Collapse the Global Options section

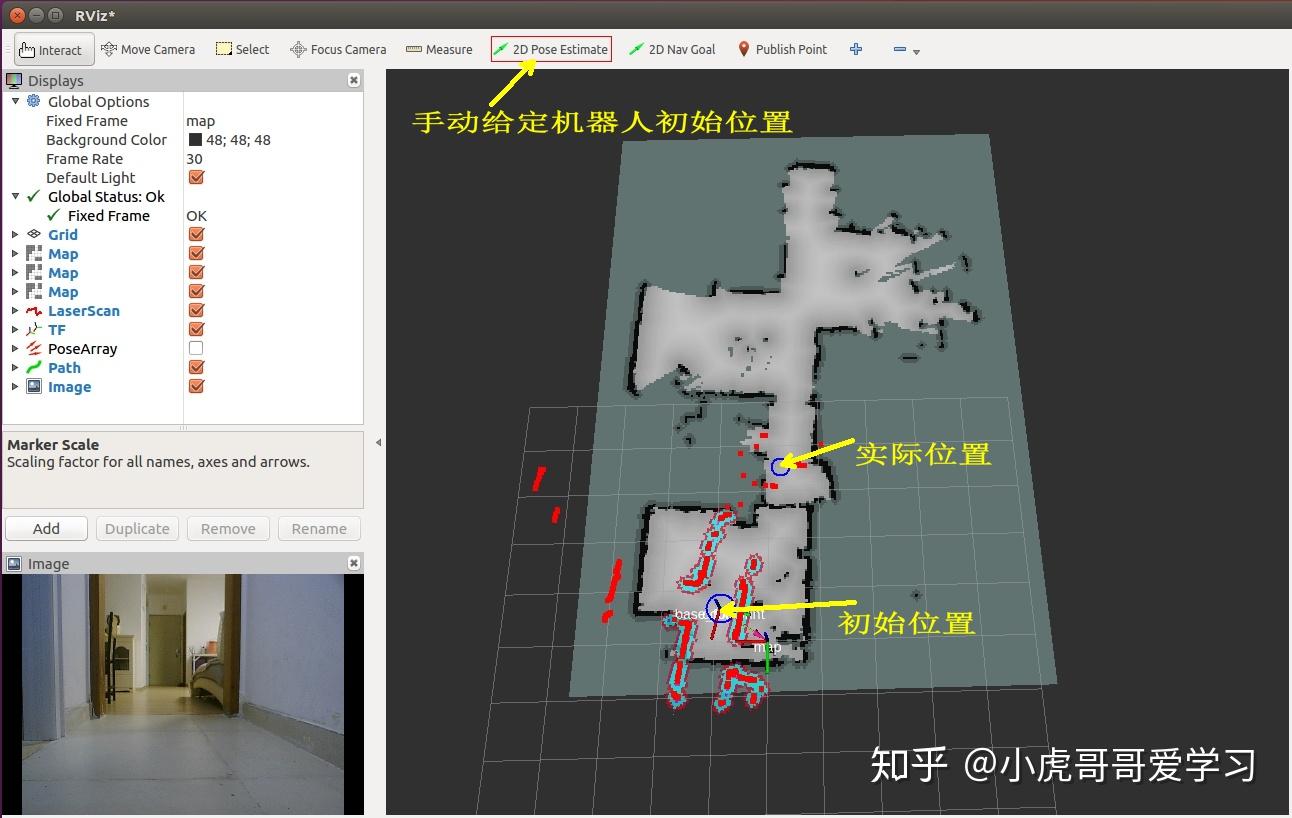[15, 101]
